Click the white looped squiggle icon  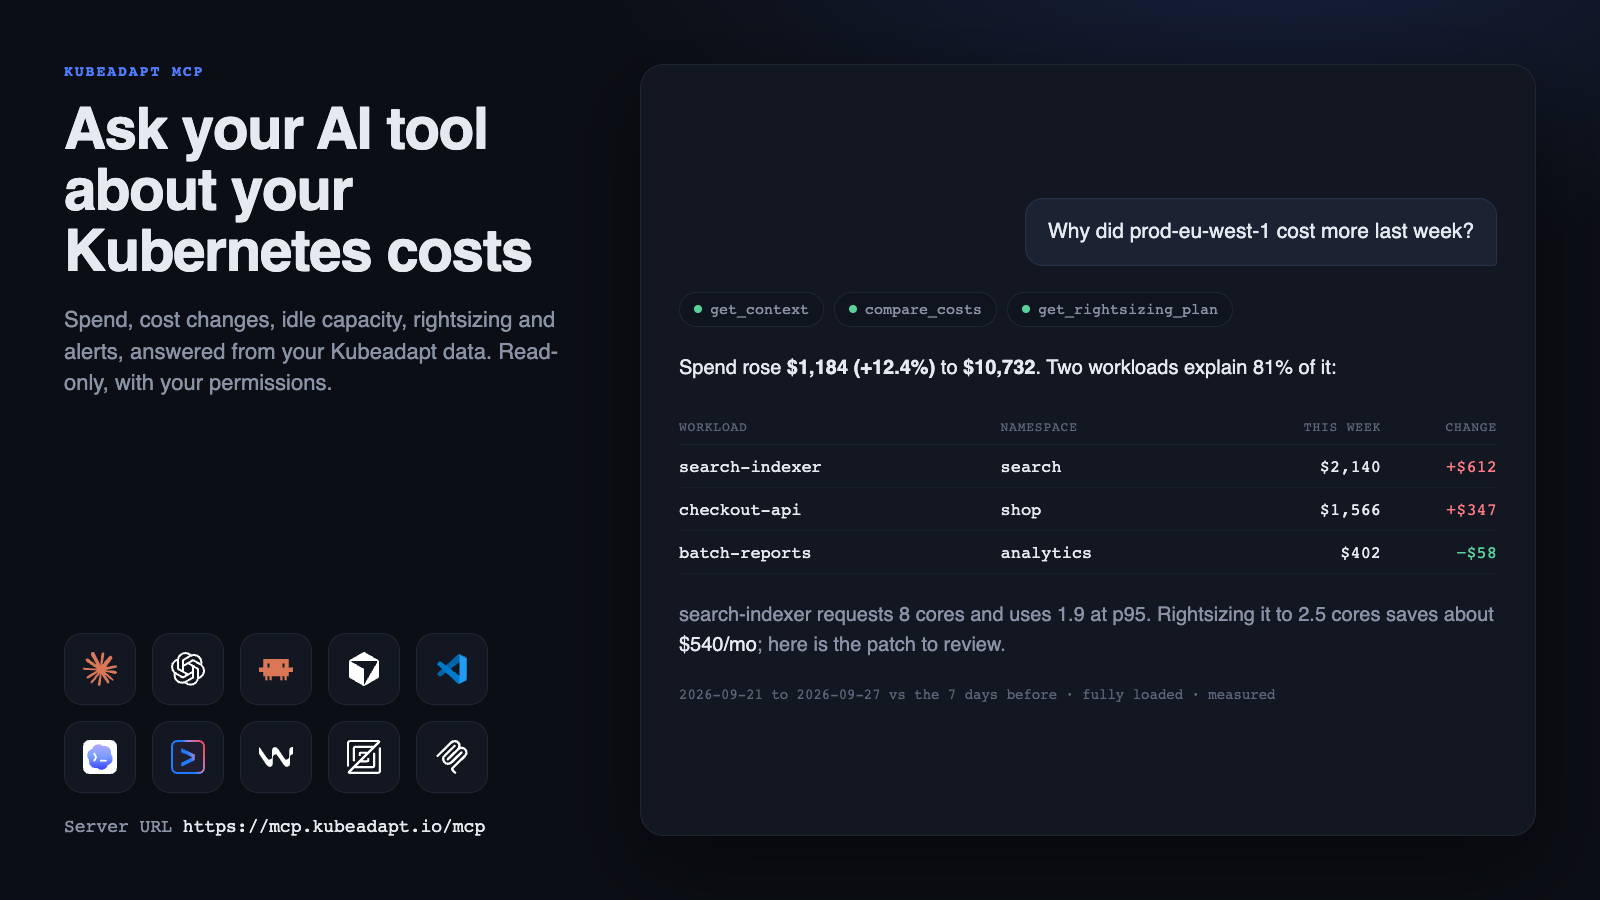(452, 757)
